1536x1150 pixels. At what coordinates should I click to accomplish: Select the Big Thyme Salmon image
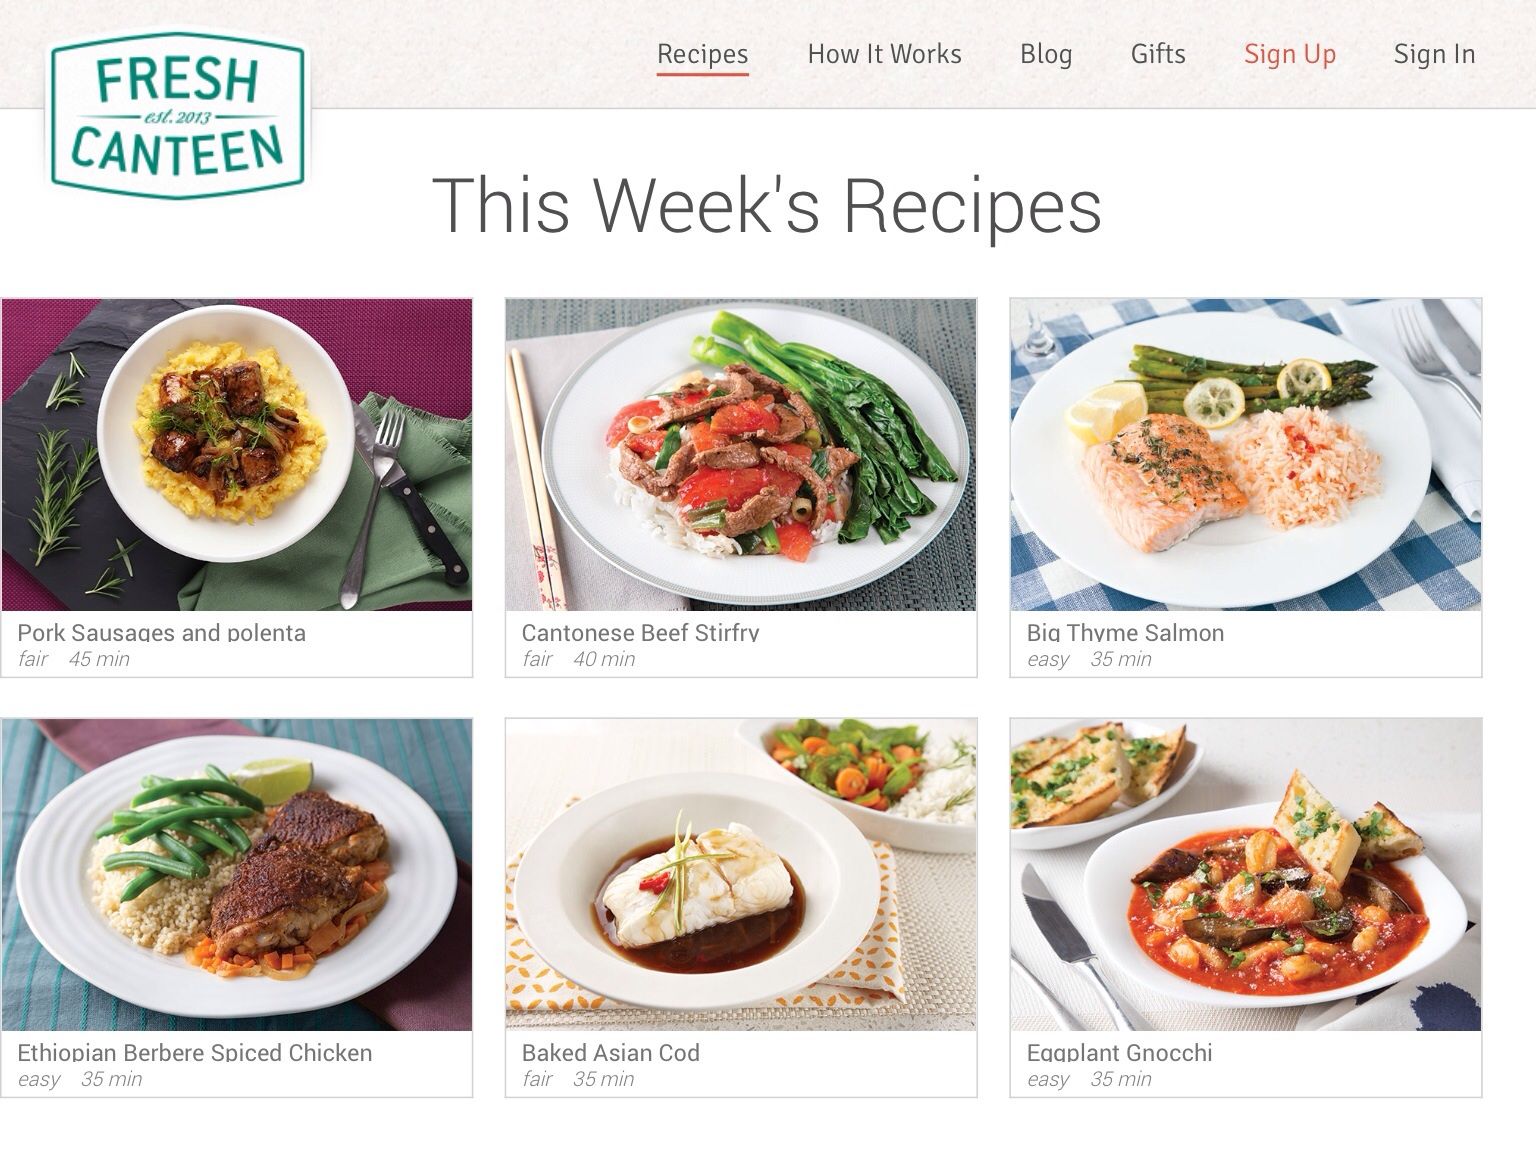(x=1246, y=455)
